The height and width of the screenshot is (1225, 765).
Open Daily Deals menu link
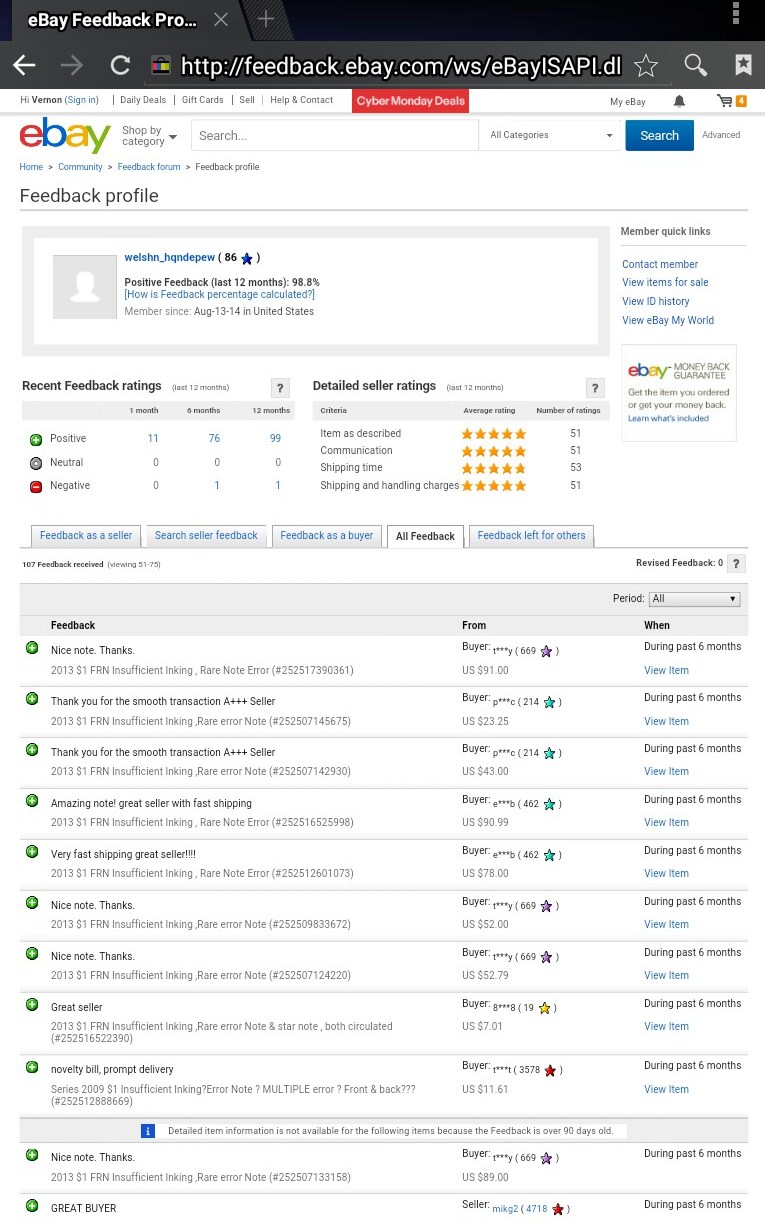[143, 100]
